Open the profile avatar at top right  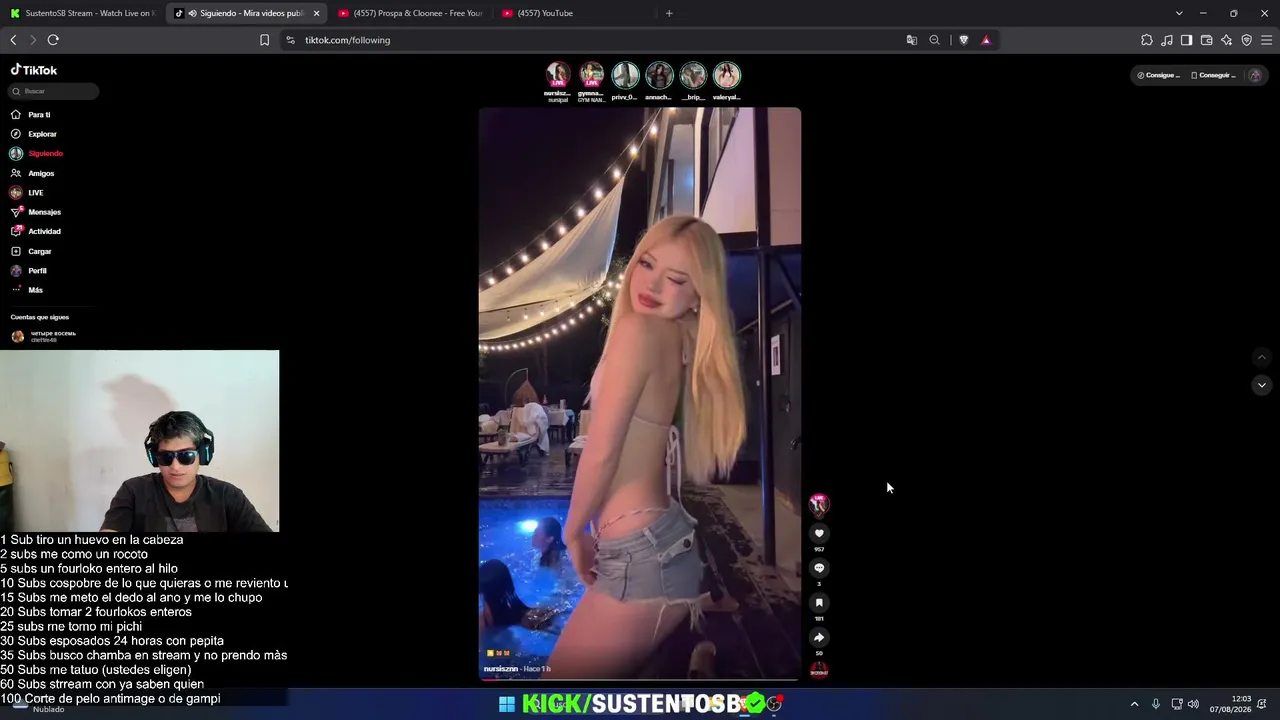[1255, 75]
